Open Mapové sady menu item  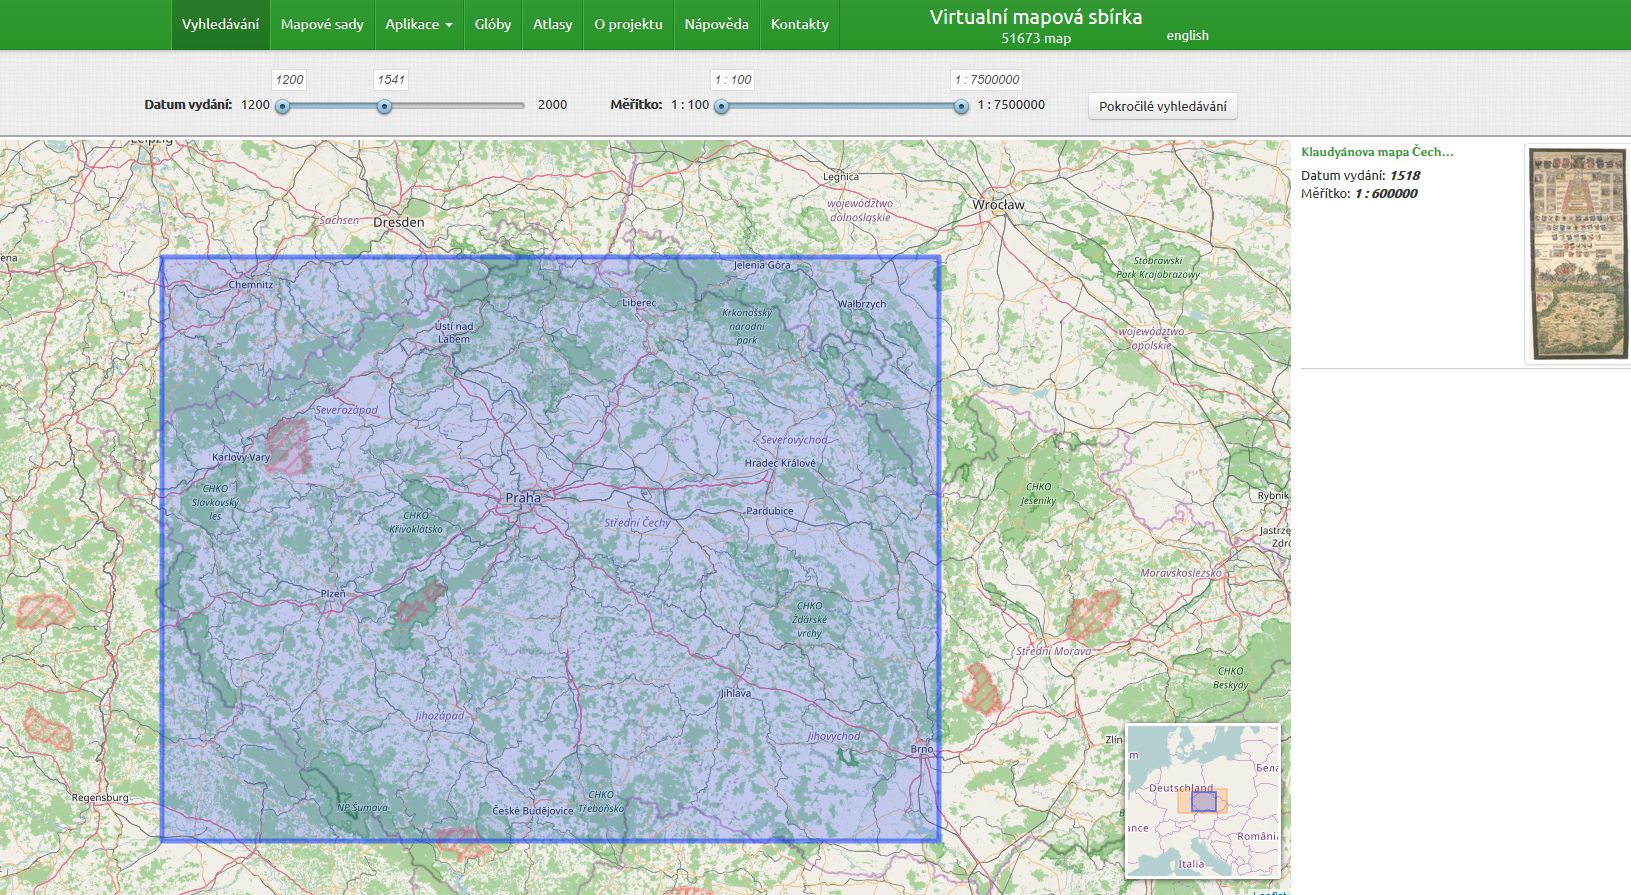322,24
